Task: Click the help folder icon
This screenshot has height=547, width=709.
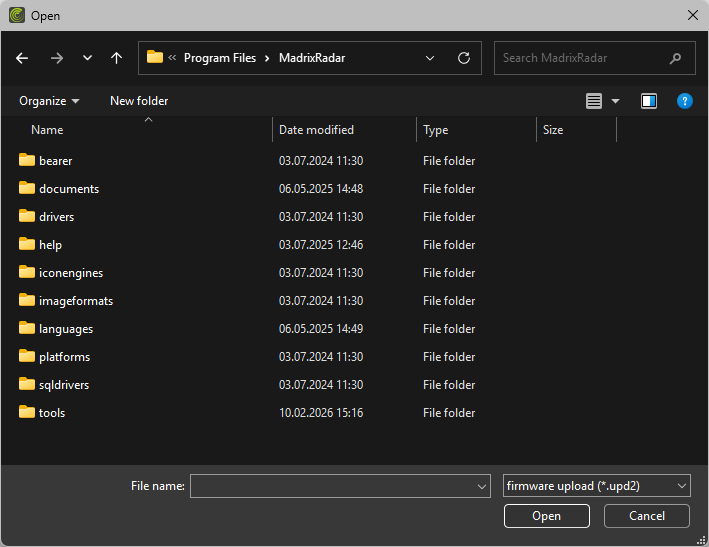Action: [x=27, y=244]
